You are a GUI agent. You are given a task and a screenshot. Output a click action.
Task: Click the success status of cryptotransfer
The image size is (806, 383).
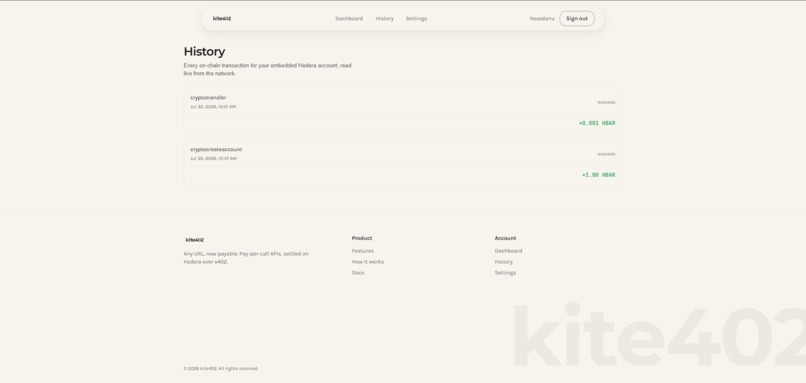tap(606, 102)
